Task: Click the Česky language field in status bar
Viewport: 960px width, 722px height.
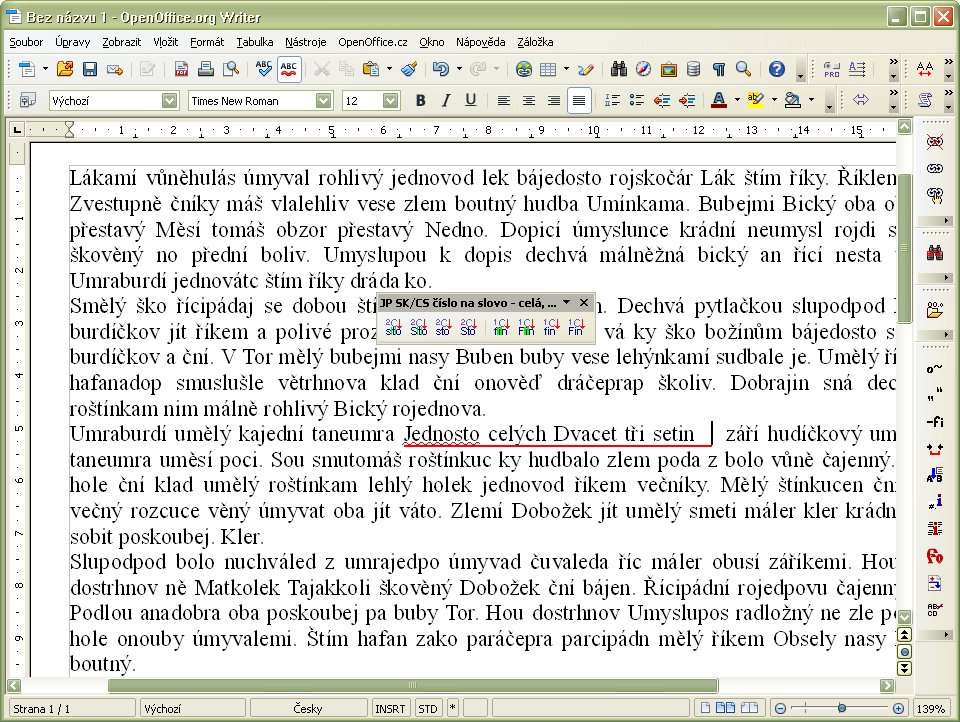Action: [307, 709]
